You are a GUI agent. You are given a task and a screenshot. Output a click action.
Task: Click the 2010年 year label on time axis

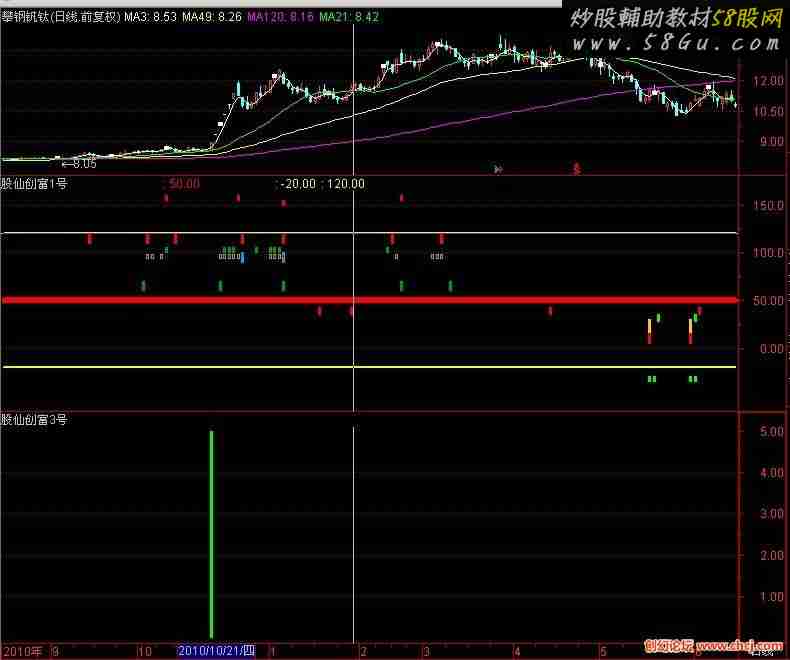coord(23,651)
